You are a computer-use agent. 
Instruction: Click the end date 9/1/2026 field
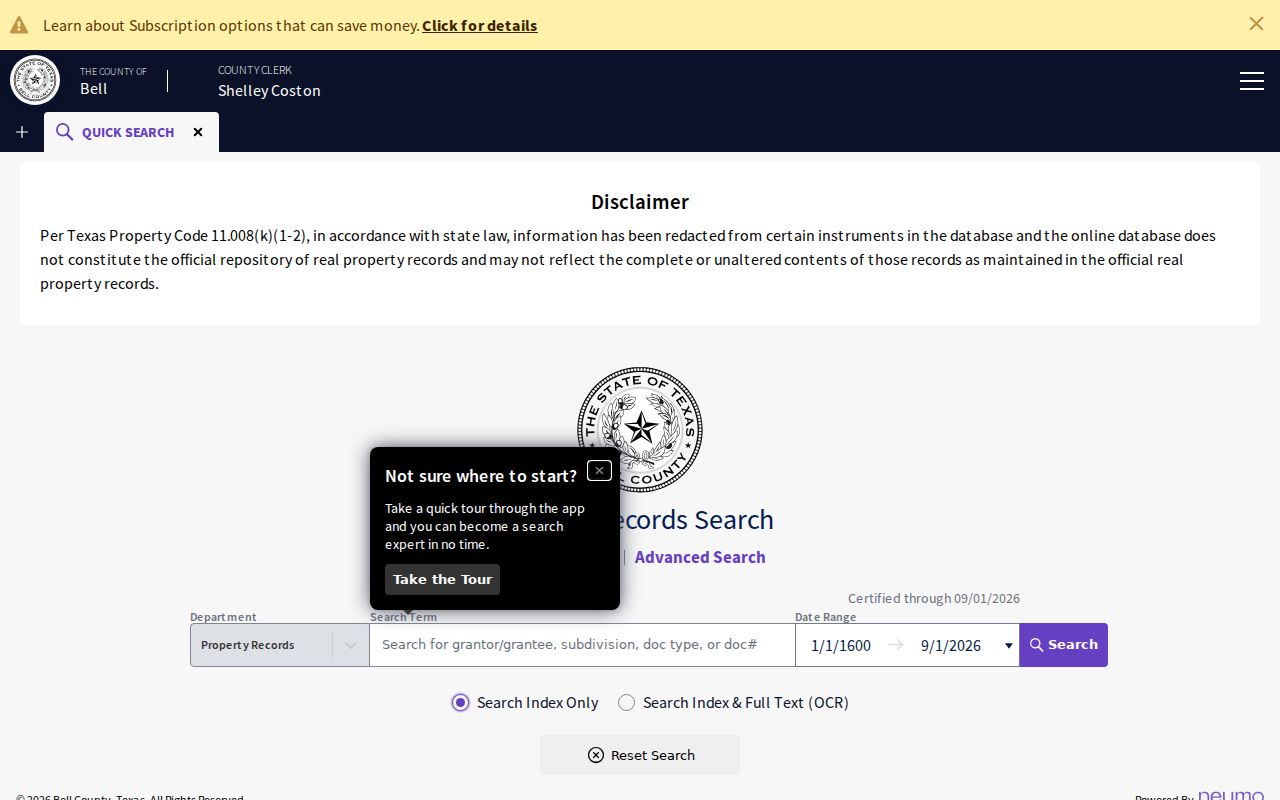(951, 646)
